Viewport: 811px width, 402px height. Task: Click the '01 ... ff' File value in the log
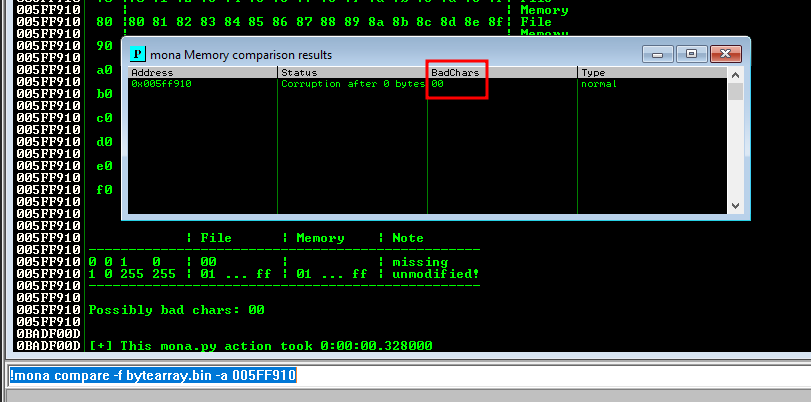pos(235,274)
